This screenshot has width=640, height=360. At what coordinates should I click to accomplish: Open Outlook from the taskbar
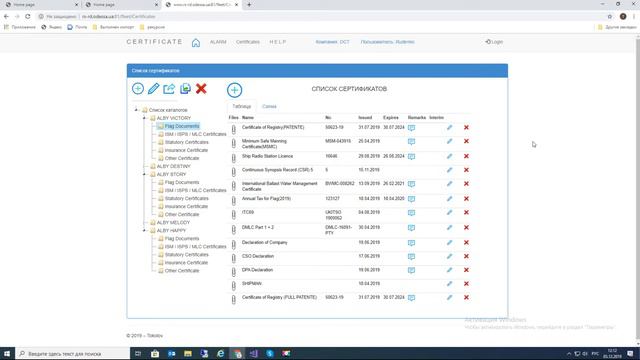point(171,353)
